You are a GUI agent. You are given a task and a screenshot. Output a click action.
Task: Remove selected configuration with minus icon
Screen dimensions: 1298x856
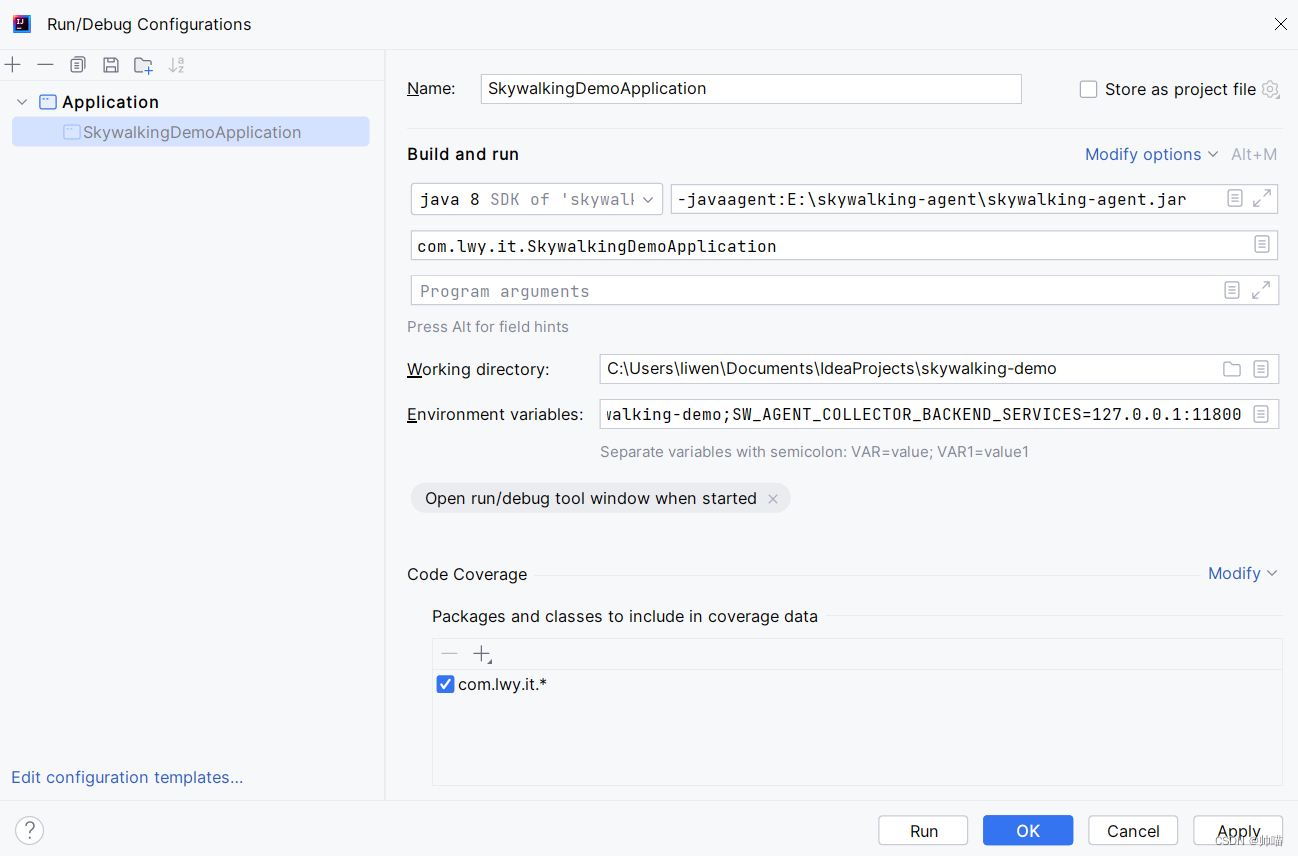pyautogui.click(x=45, y=65)
